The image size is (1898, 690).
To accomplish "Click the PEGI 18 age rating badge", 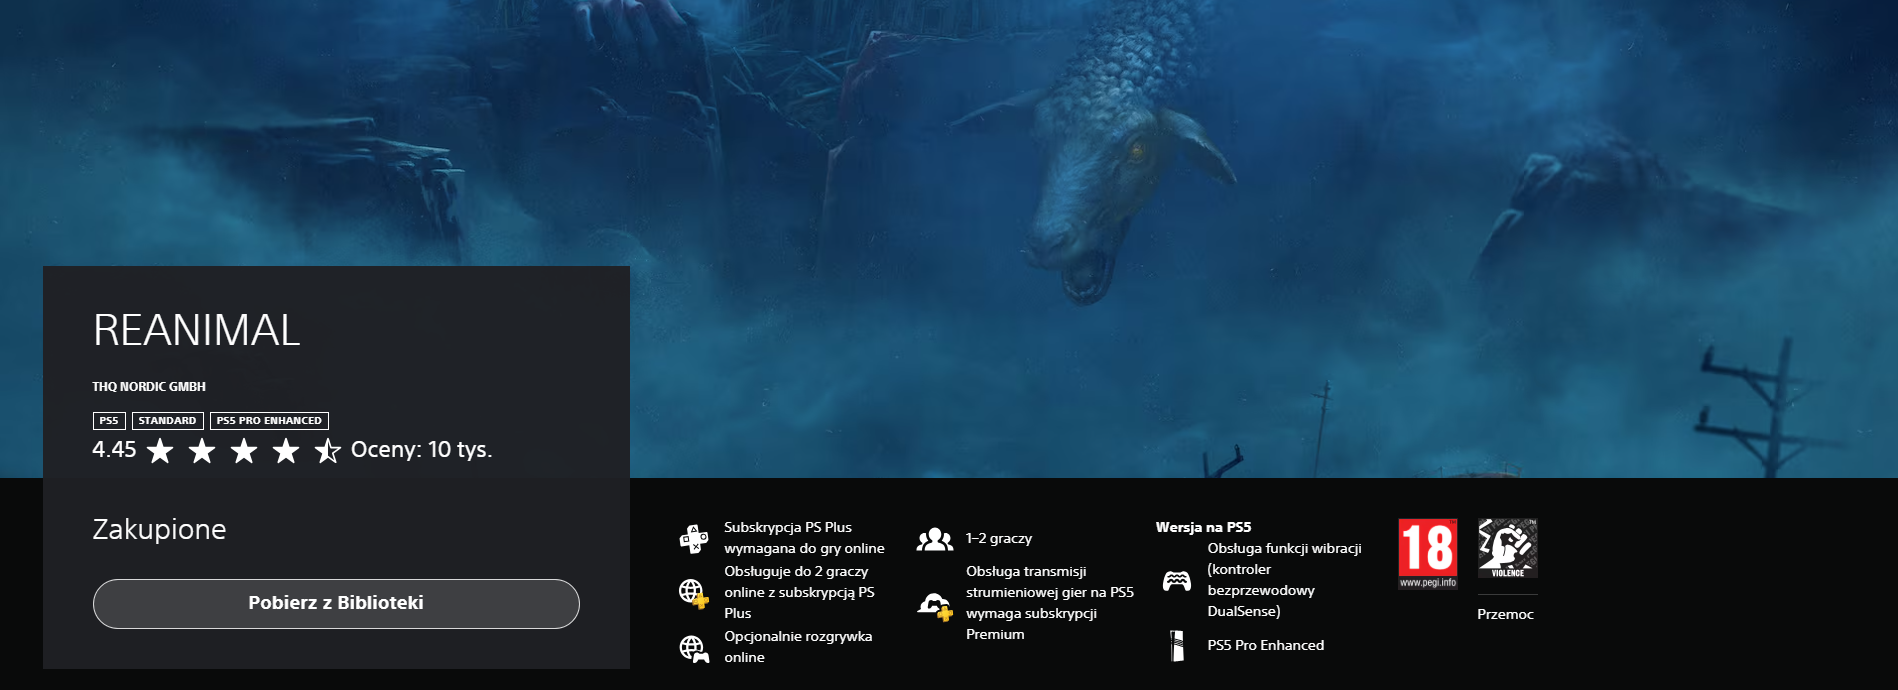I will (1427, 553).
